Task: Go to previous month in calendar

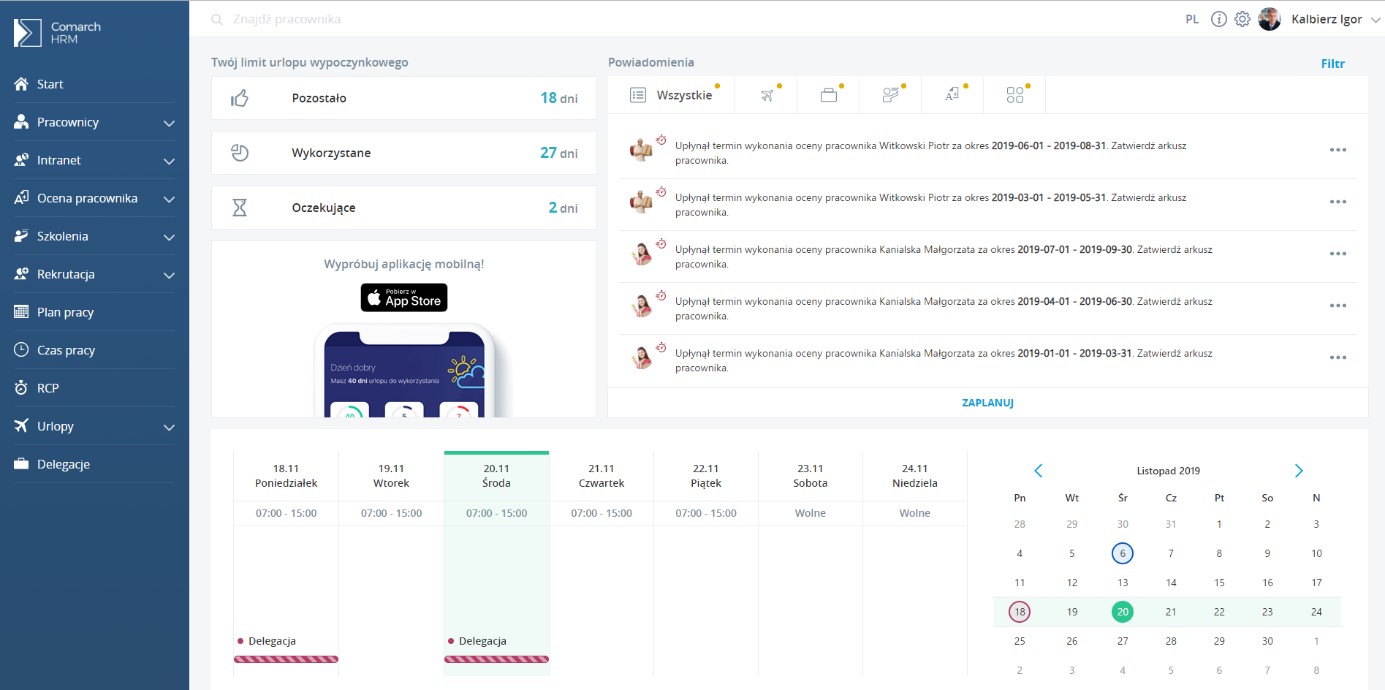Action: tap(1038, 471)
